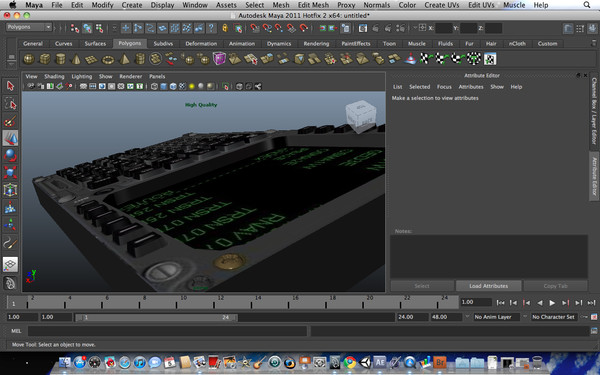
Task: Activate the Scale tool
Action: (10, 173)
